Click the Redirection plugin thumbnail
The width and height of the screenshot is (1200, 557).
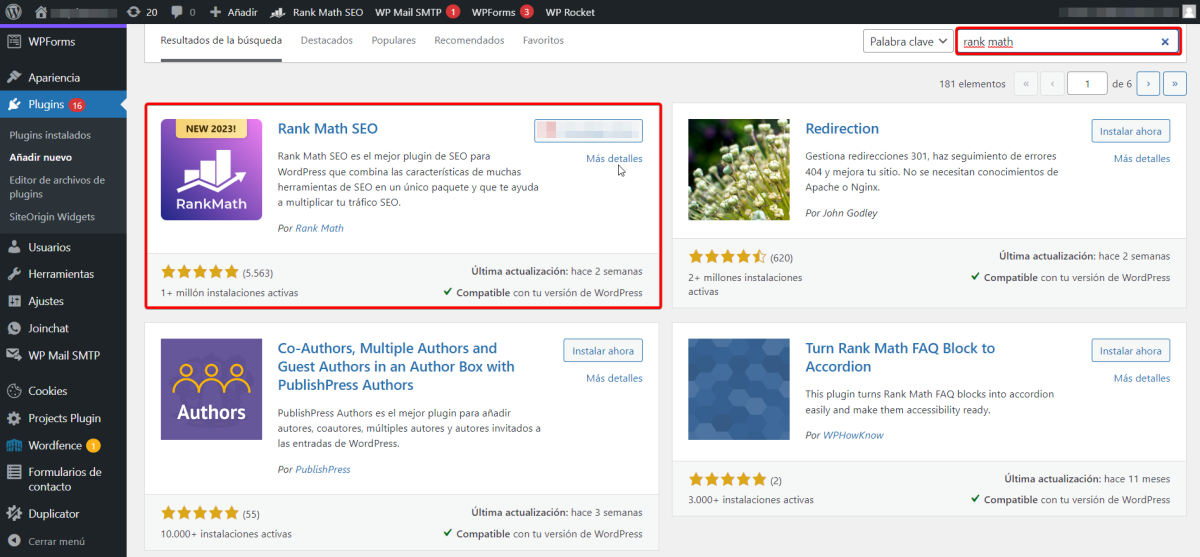(x=739, y=170)
